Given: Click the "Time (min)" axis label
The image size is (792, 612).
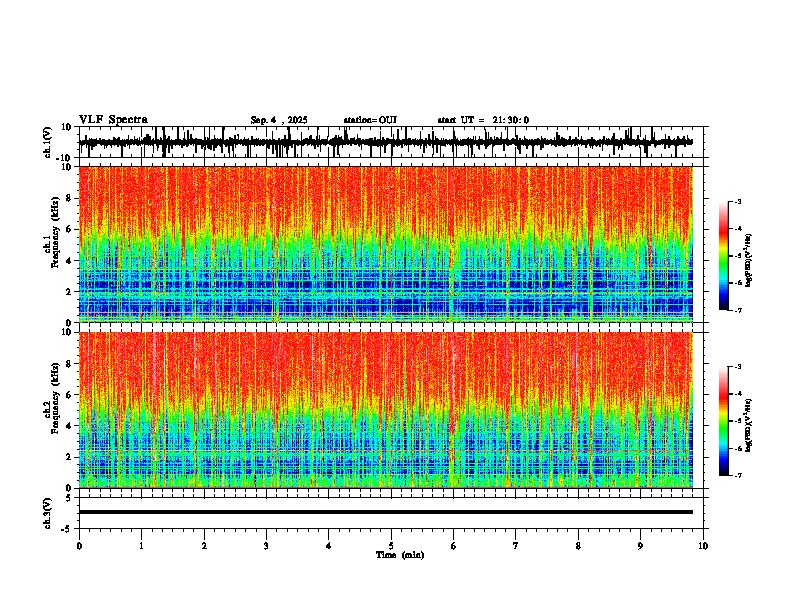Looking at the screenshot, I should coord(400,555).
